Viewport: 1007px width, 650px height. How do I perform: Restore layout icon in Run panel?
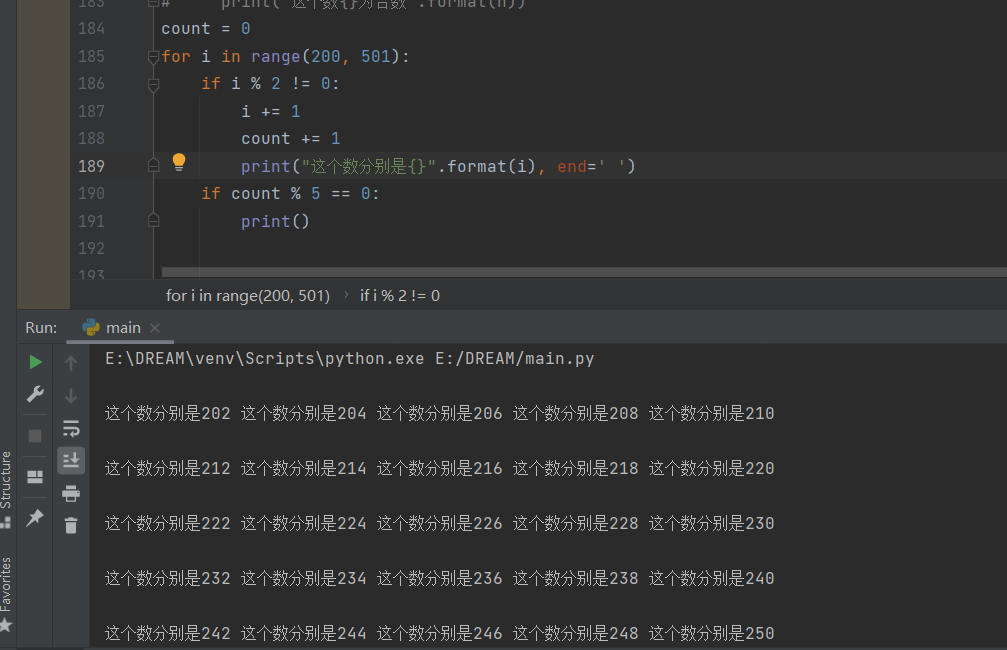tap(35, 477)
